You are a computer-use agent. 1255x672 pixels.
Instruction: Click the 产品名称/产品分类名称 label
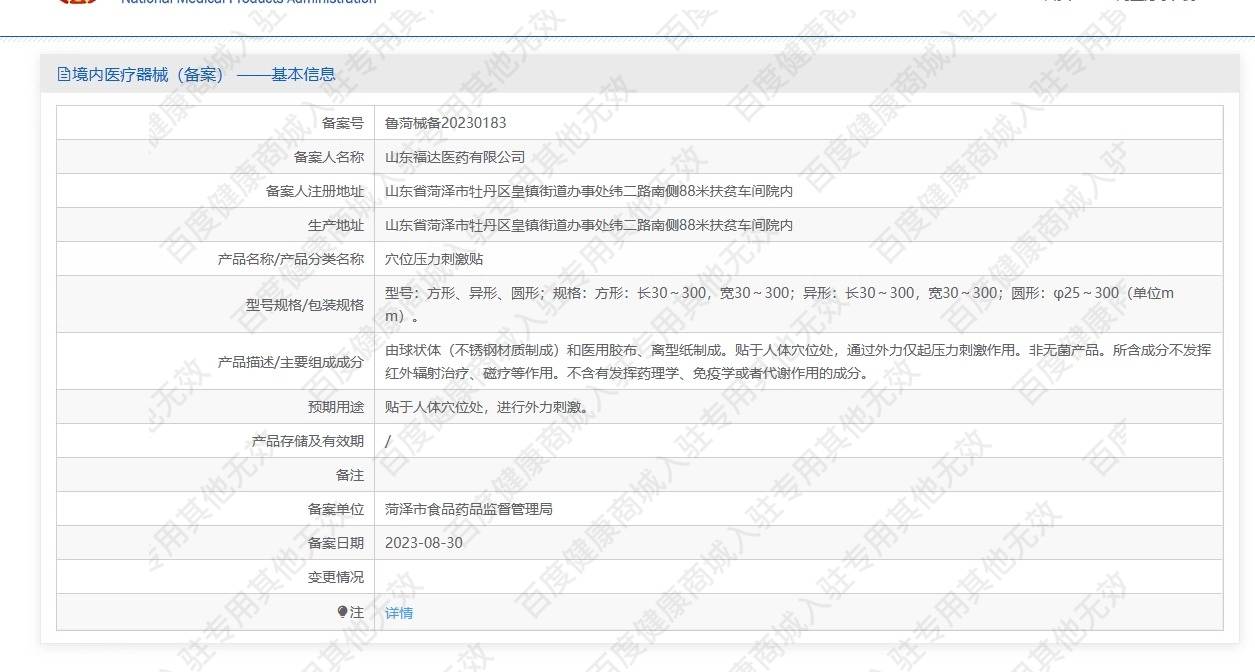[x=291, y=259]
